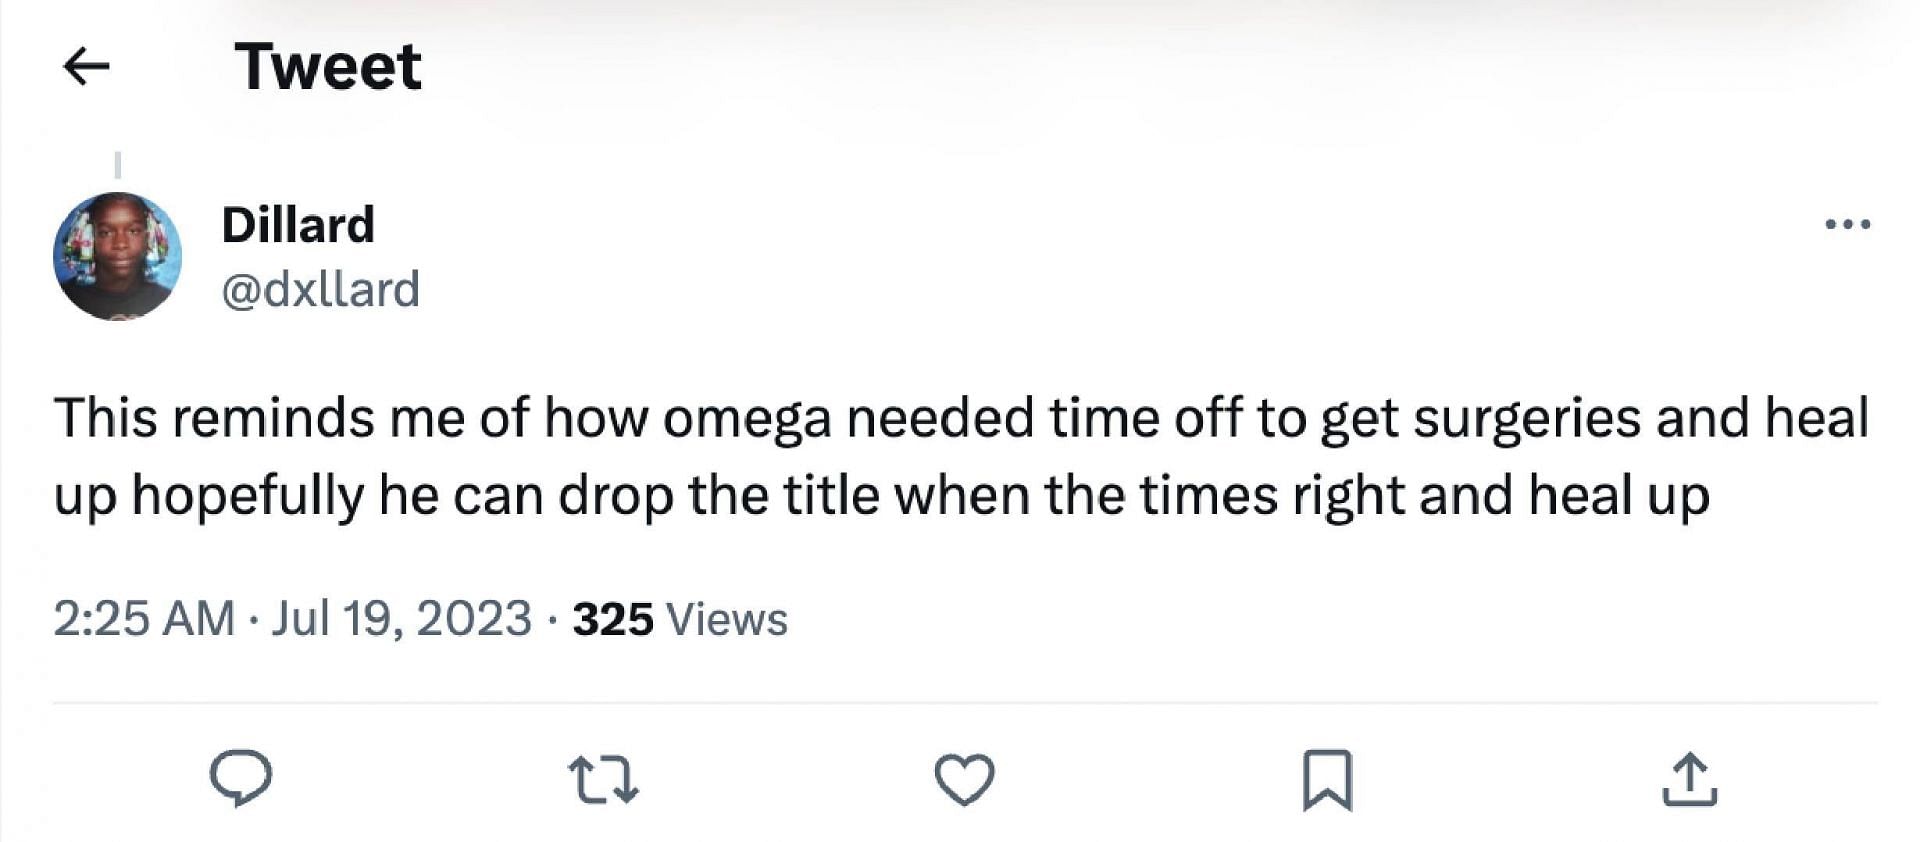Share the tweet via upload icon

[x=1689, y=780]
